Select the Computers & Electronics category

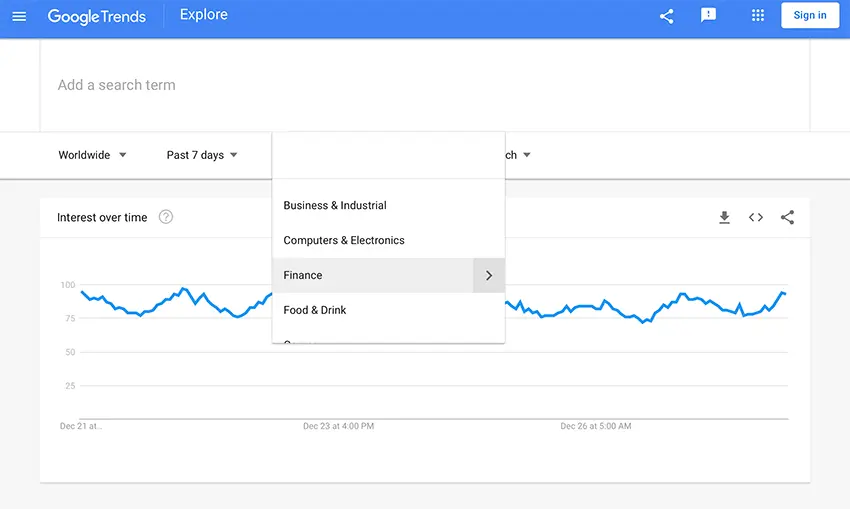(x=388, y=240)
